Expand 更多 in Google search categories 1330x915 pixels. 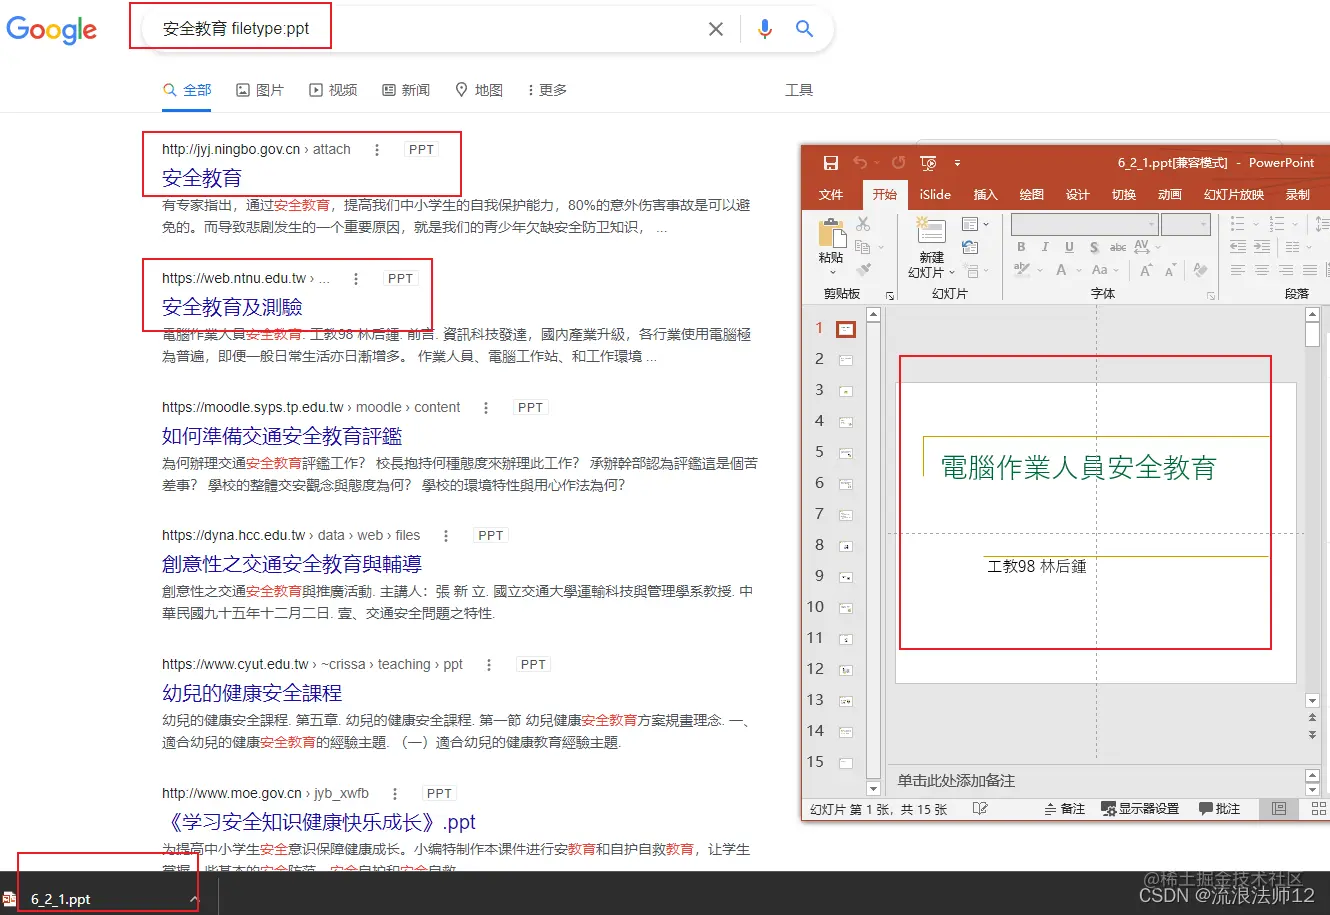550,89
